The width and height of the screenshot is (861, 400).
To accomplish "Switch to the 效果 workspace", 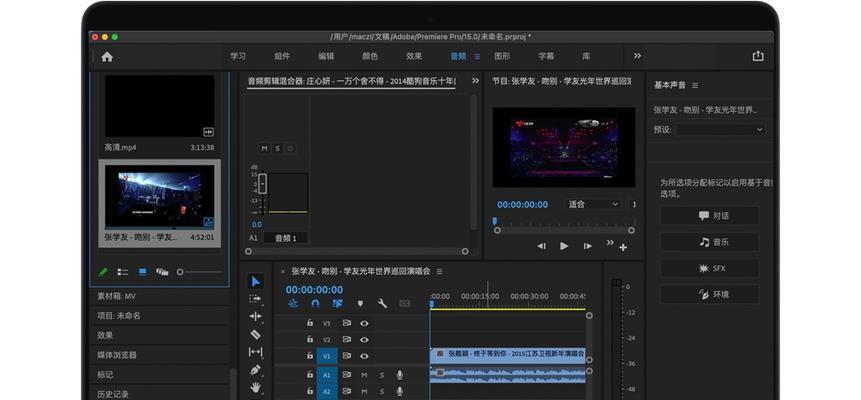I will click(x=413, y=56).
